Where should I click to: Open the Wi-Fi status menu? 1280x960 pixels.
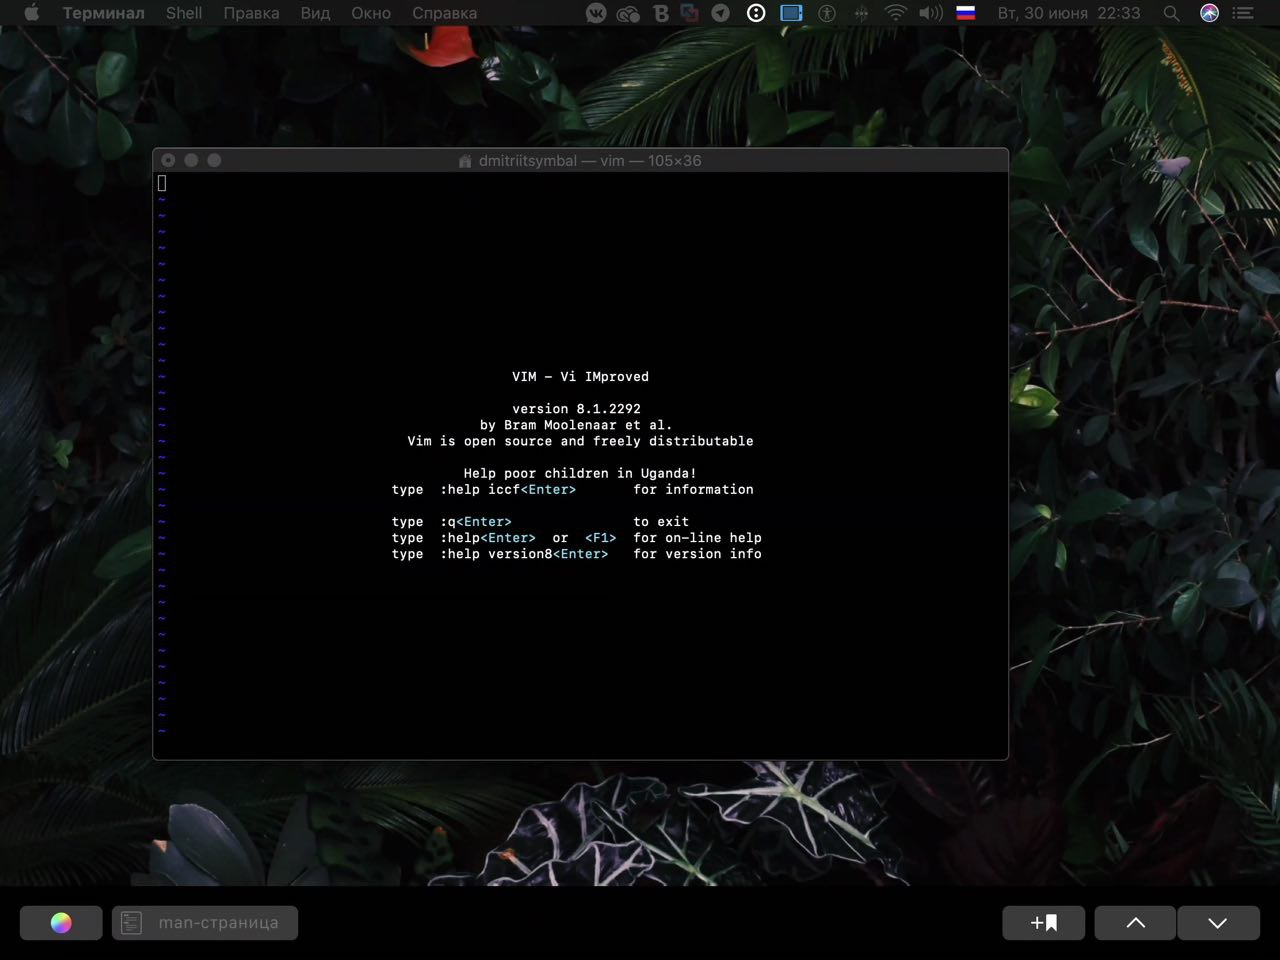coord(895,13)
